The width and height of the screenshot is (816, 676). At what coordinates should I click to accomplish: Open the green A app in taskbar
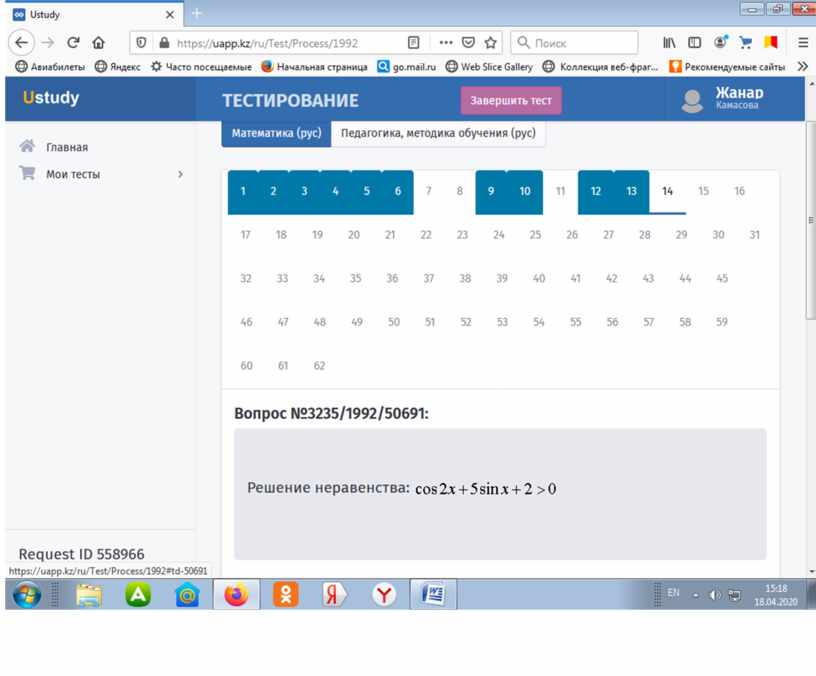[138, 594]
